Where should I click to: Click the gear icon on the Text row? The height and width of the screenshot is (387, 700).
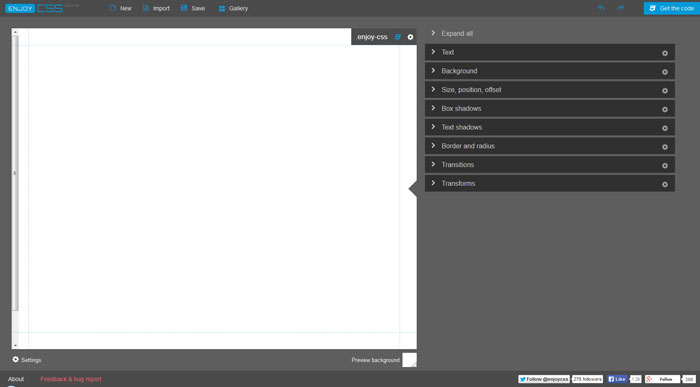(x=665, y=53)
